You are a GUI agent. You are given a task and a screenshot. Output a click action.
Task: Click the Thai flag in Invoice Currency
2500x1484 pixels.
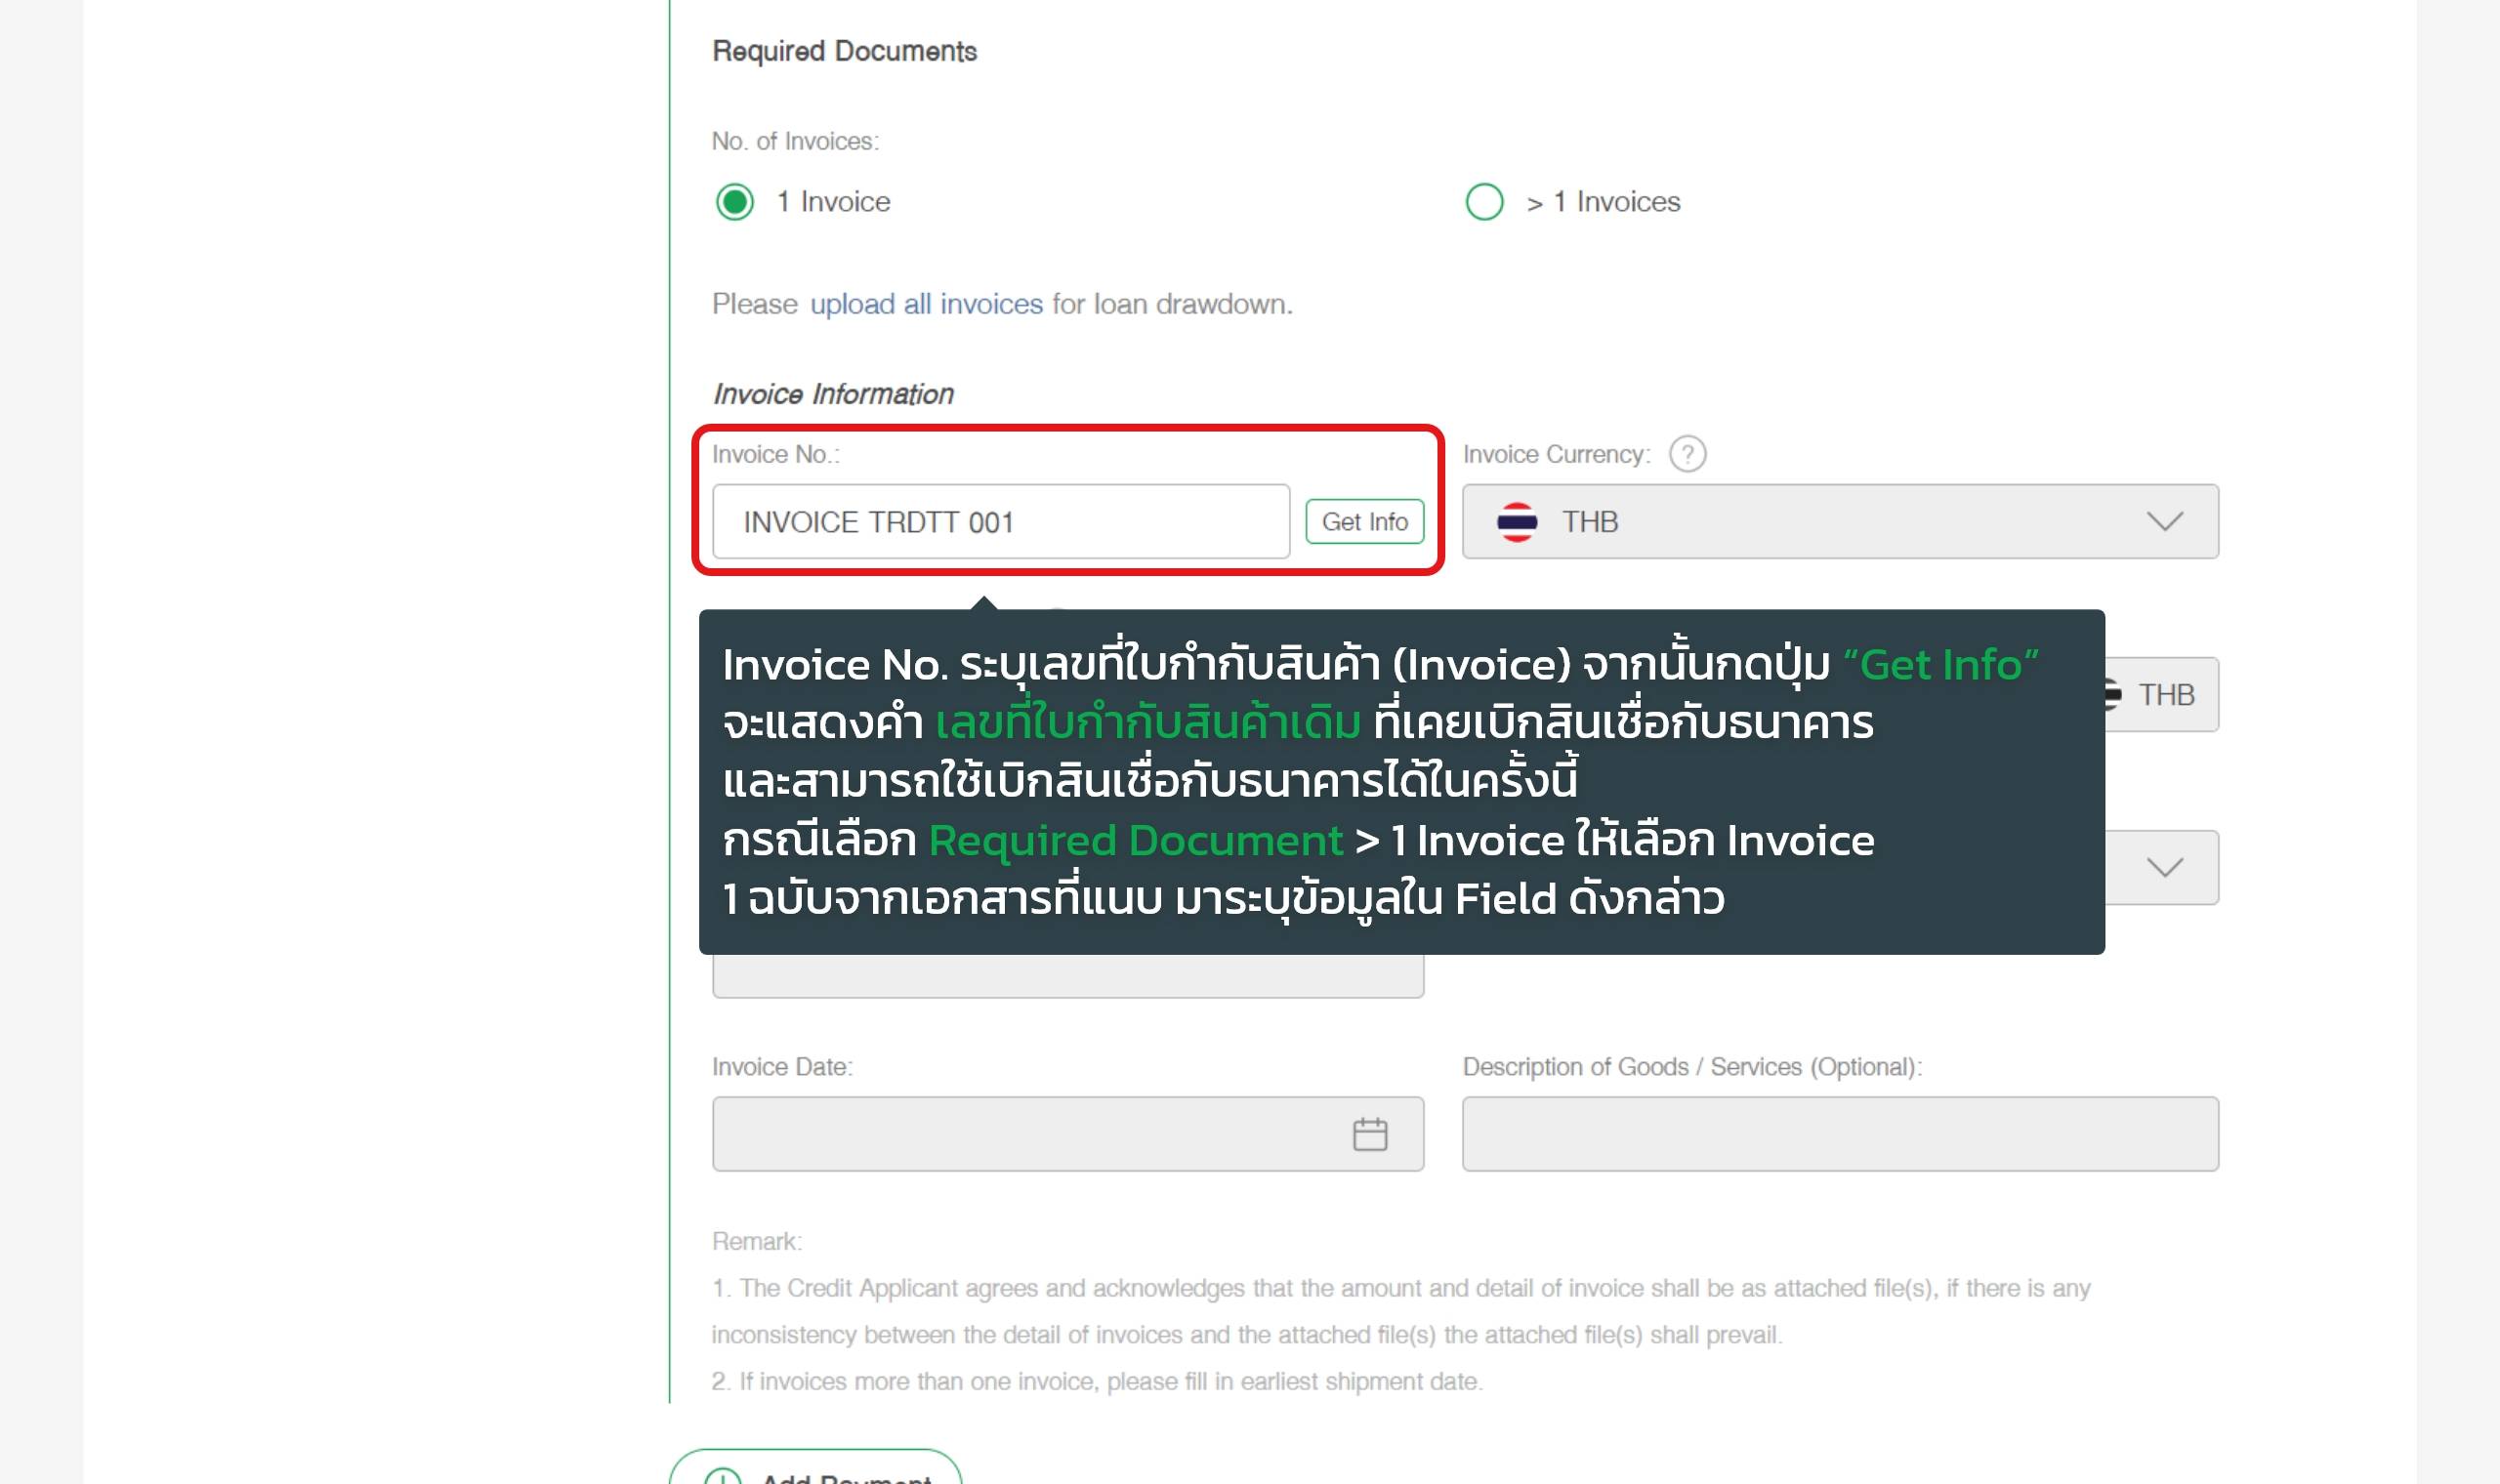click(x=1516, y=522)
